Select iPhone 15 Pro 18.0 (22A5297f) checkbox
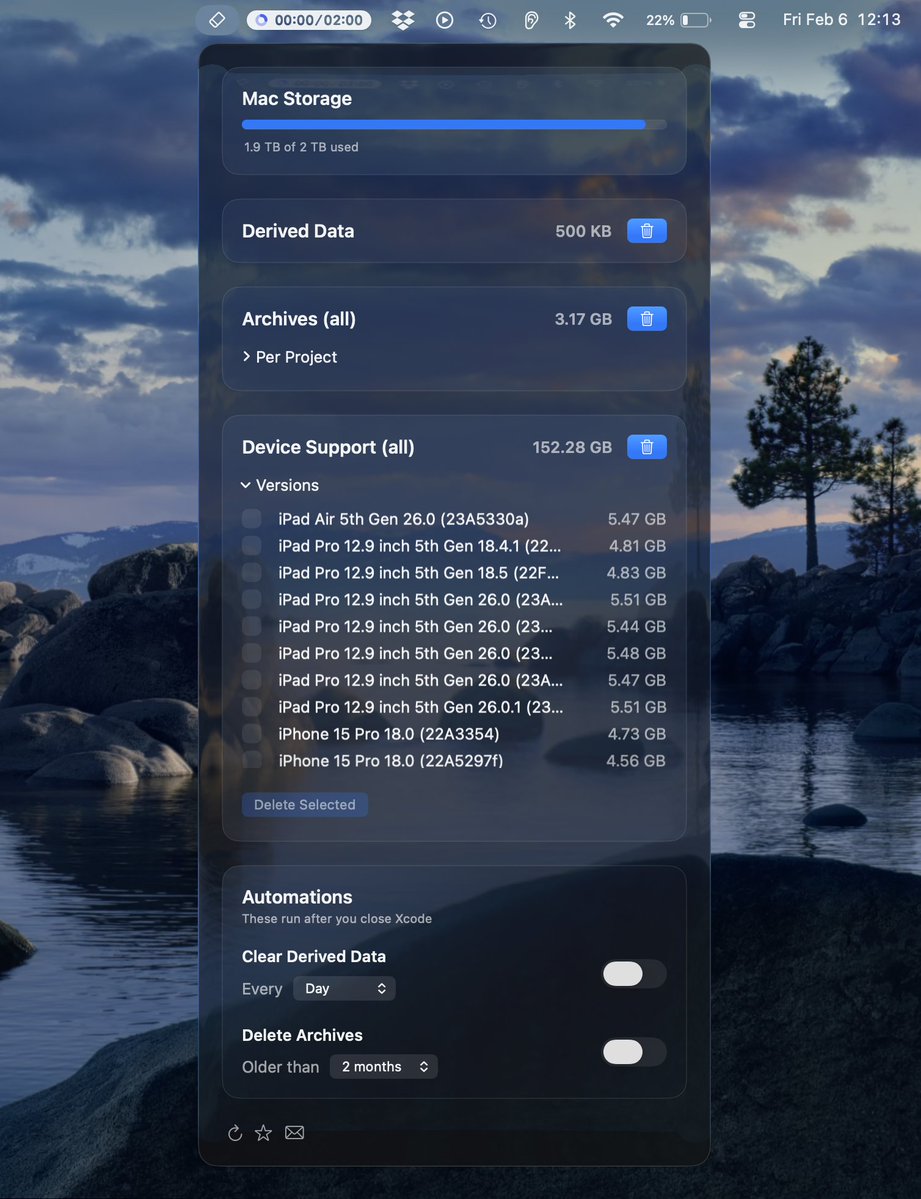 point(252,760)
